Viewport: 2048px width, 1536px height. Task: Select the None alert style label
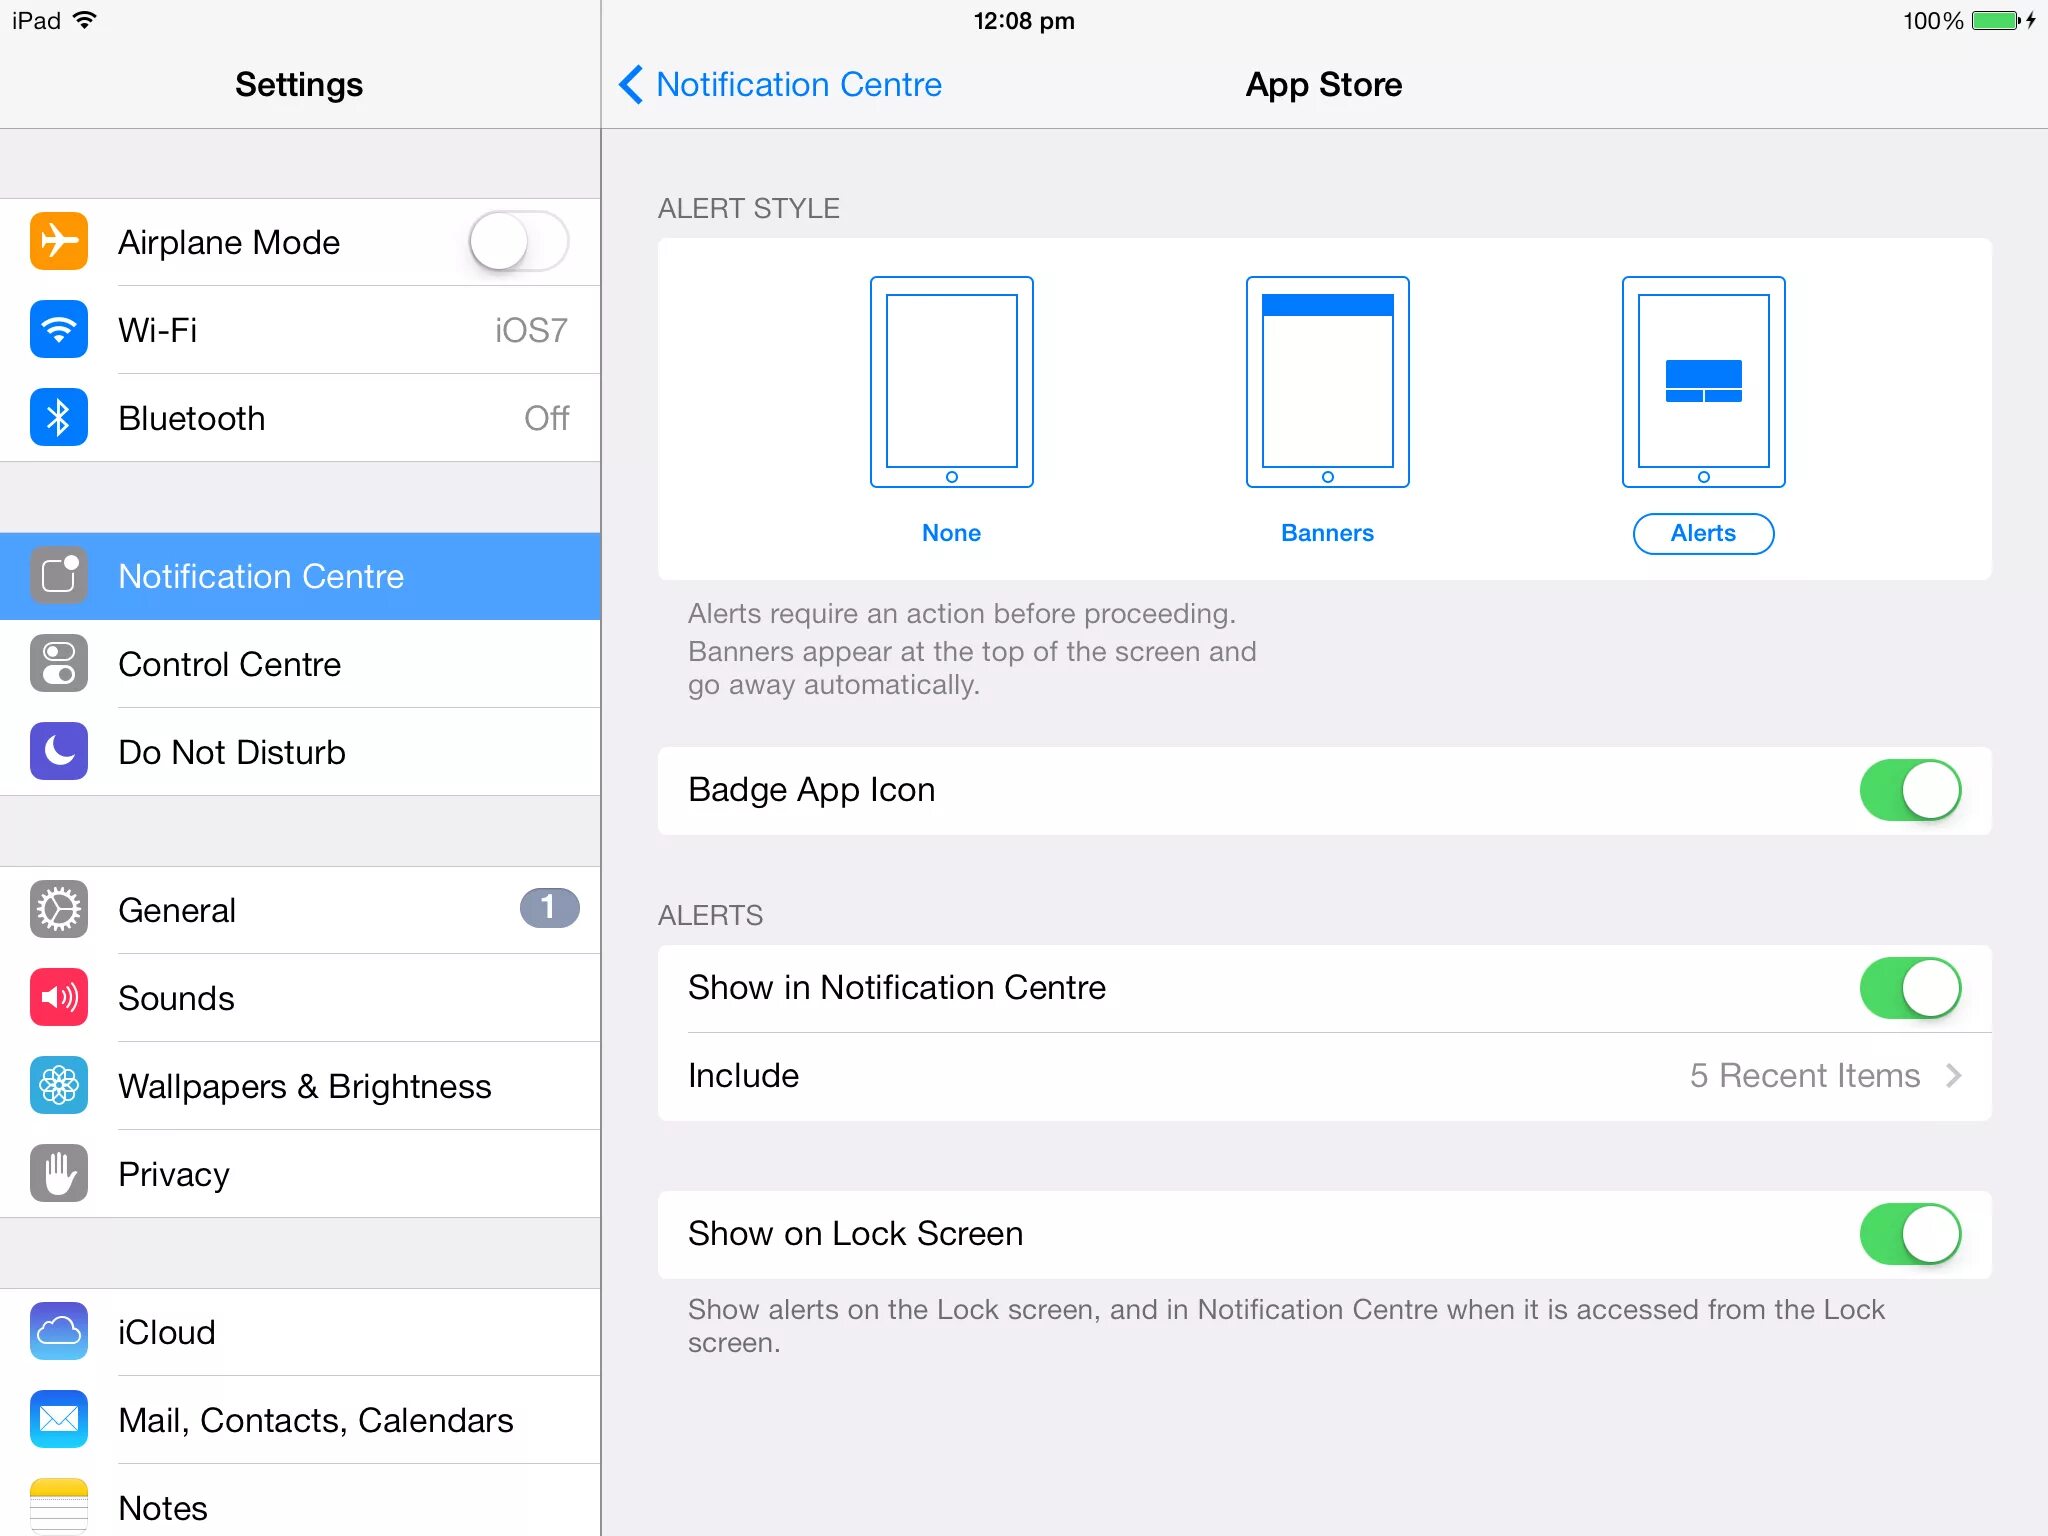[x=951, y=533]
